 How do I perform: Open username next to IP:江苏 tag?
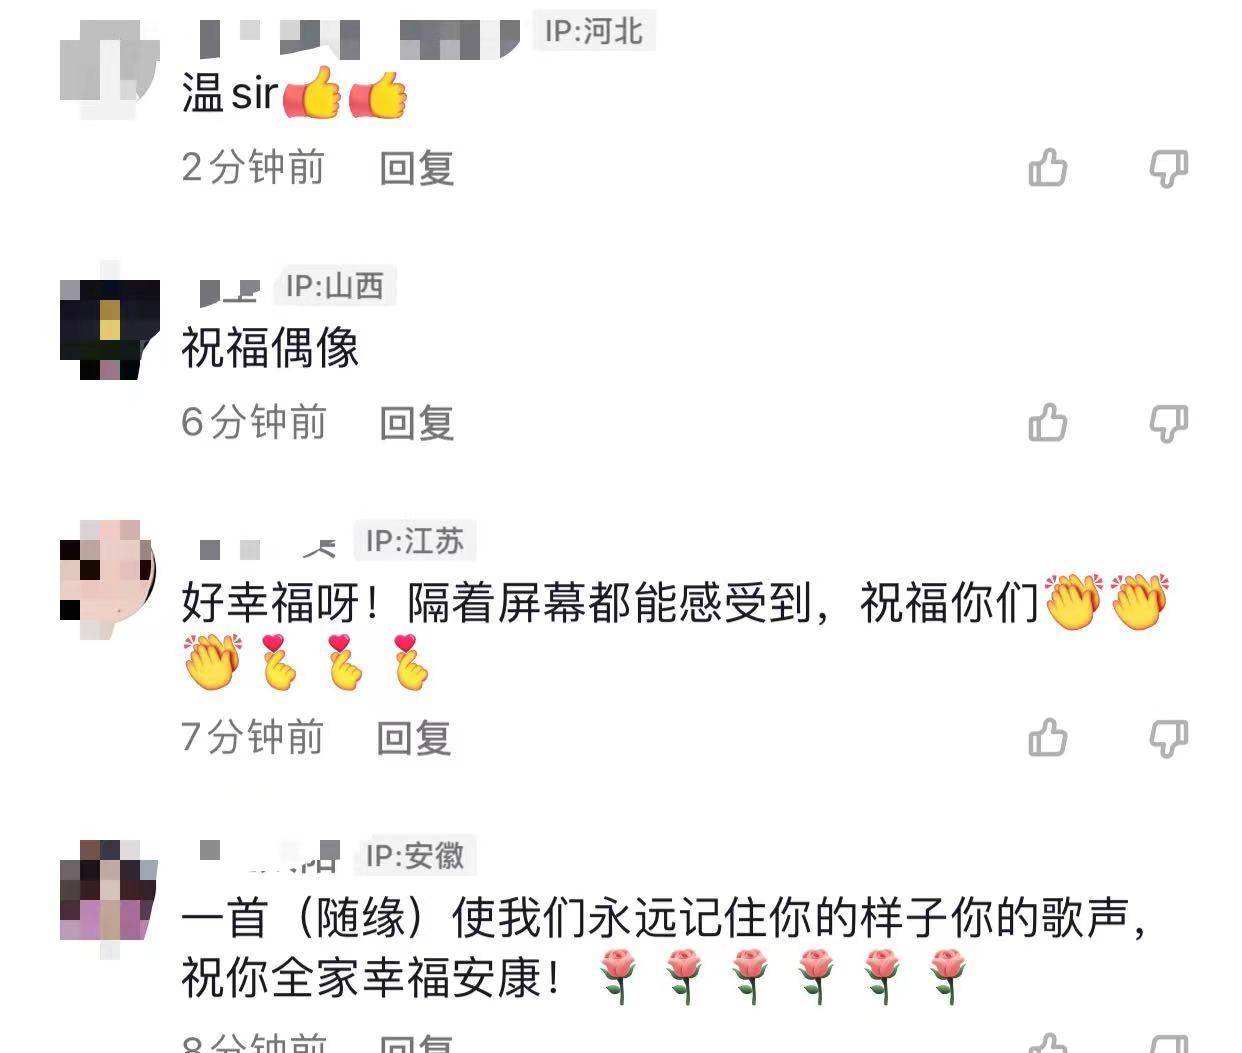point(268,548)
